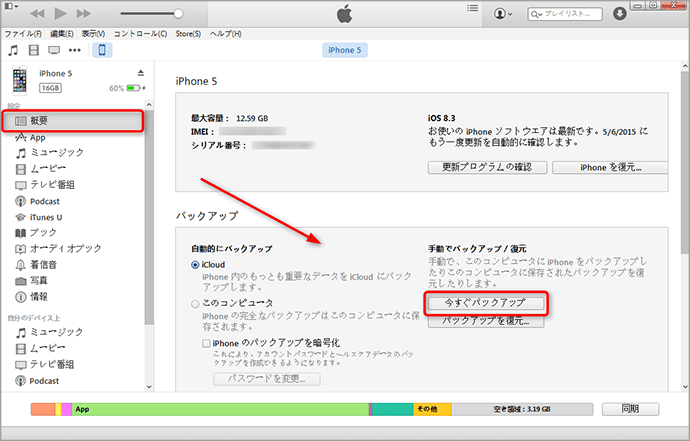Click main pane scrollbar down arrow
This screenshot has width=690, height=441.
pyautogui.click(x=685, y=387)
